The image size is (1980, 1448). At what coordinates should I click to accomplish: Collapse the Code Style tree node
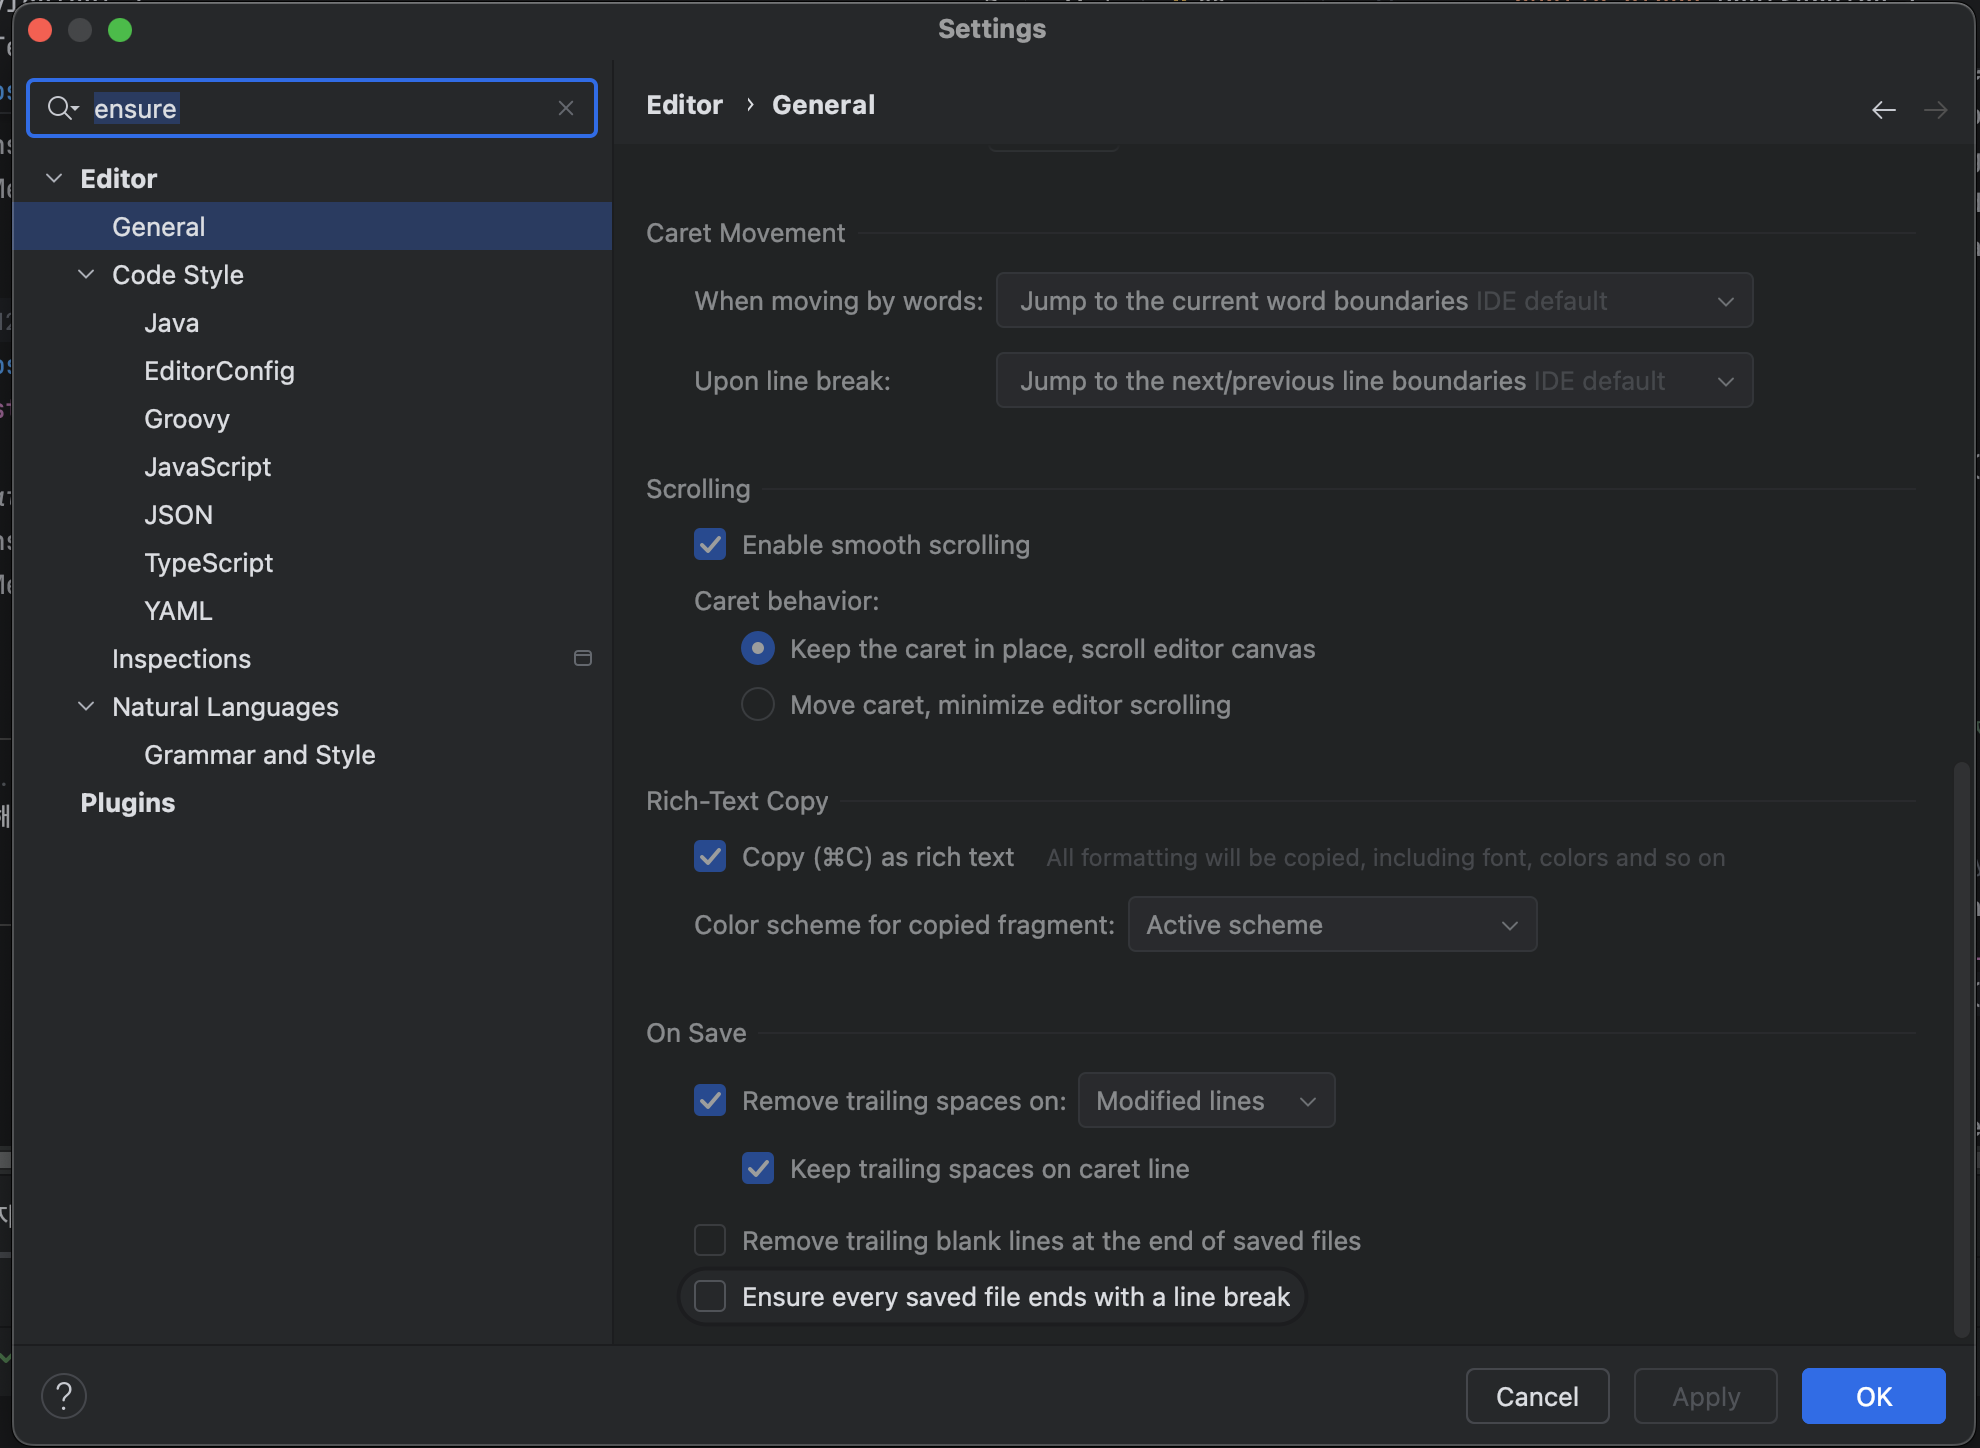point(87,275)
